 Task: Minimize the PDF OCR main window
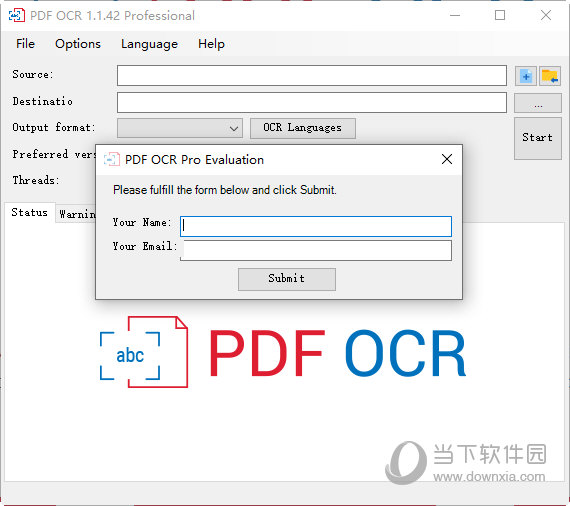click(x=455, y=15)
